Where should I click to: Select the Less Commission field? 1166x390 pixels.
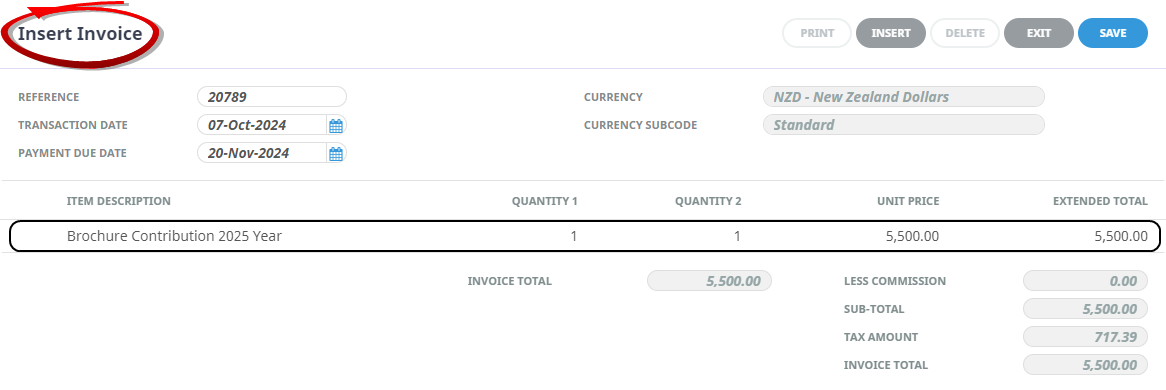(1085, 281)
